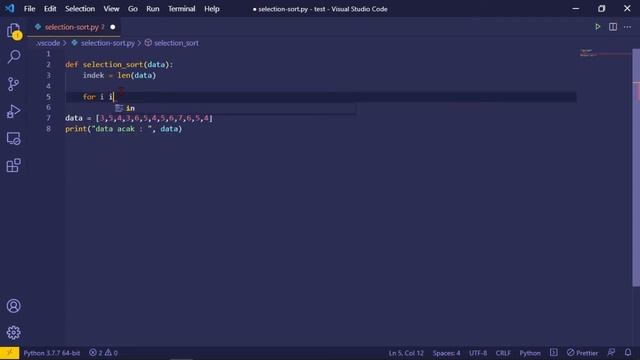Click the data list assignment line
640x360 pixels.
[x=139, y=118]
